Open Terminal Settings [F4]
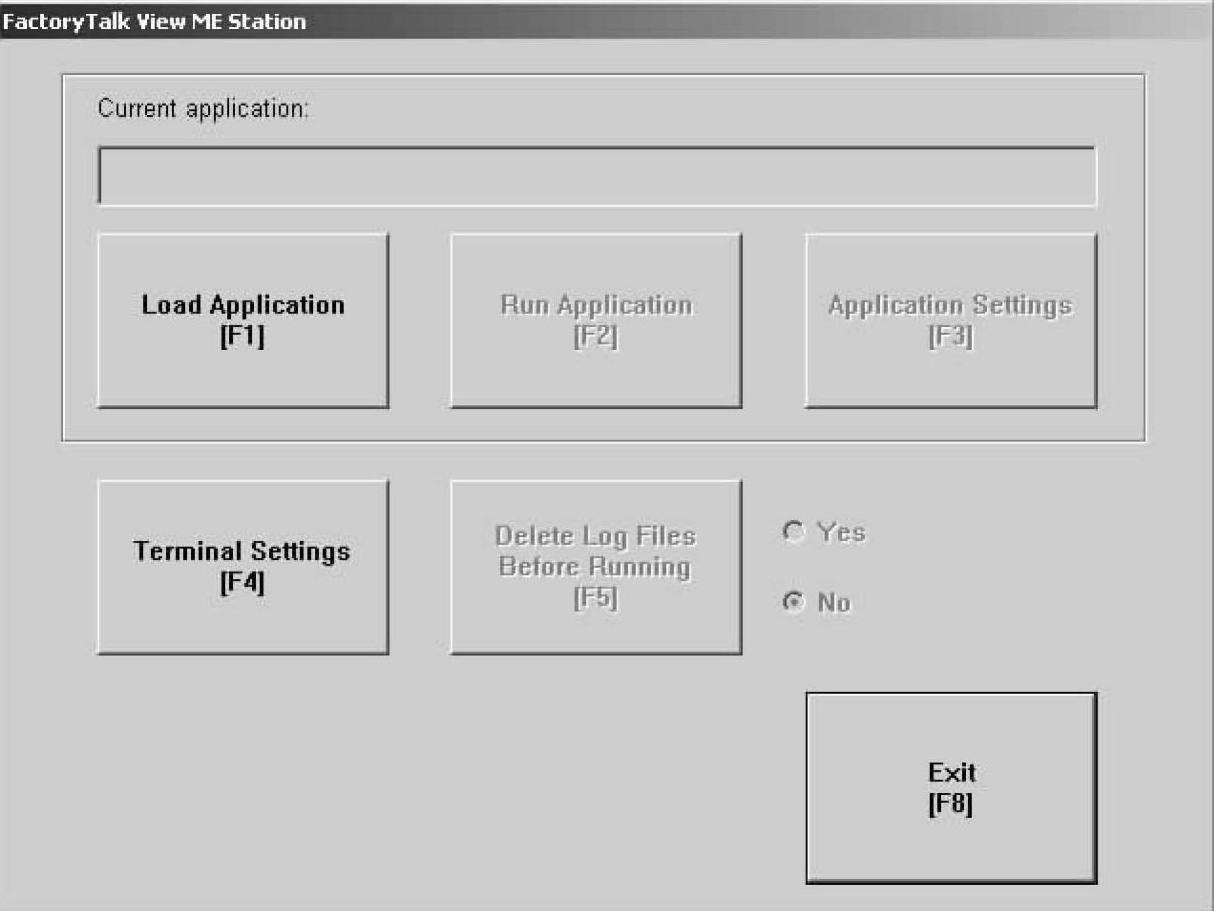The width and height of the screenshot is (1214, 911). point(243,567)
